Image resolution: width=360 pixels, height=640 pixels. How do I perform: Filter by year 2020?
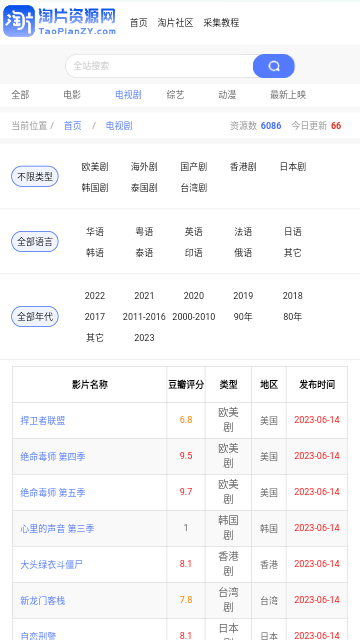coord(194,296)
